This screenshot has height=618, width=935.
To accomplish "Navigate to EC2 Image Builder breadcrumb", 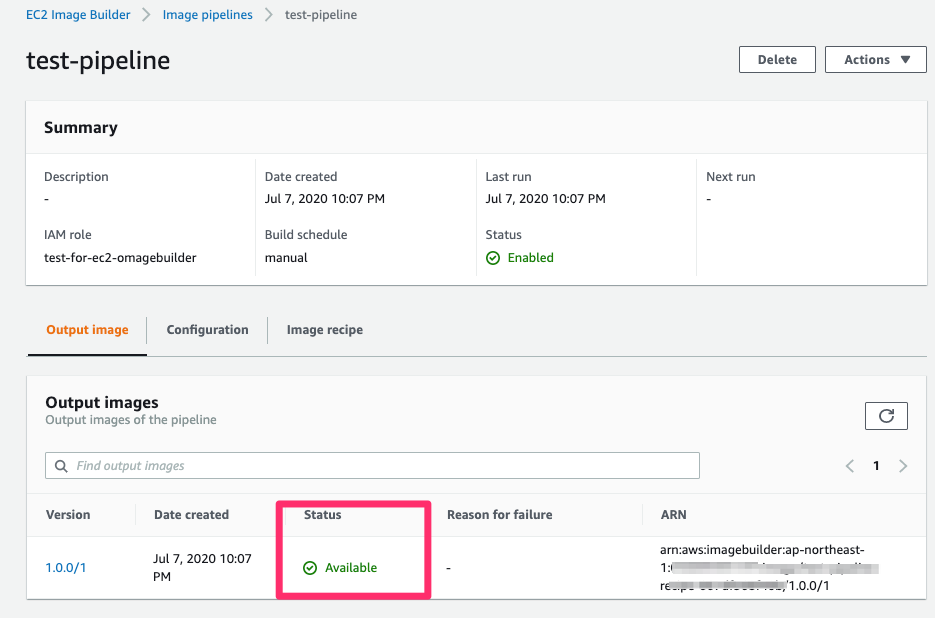I will [78, 15].
